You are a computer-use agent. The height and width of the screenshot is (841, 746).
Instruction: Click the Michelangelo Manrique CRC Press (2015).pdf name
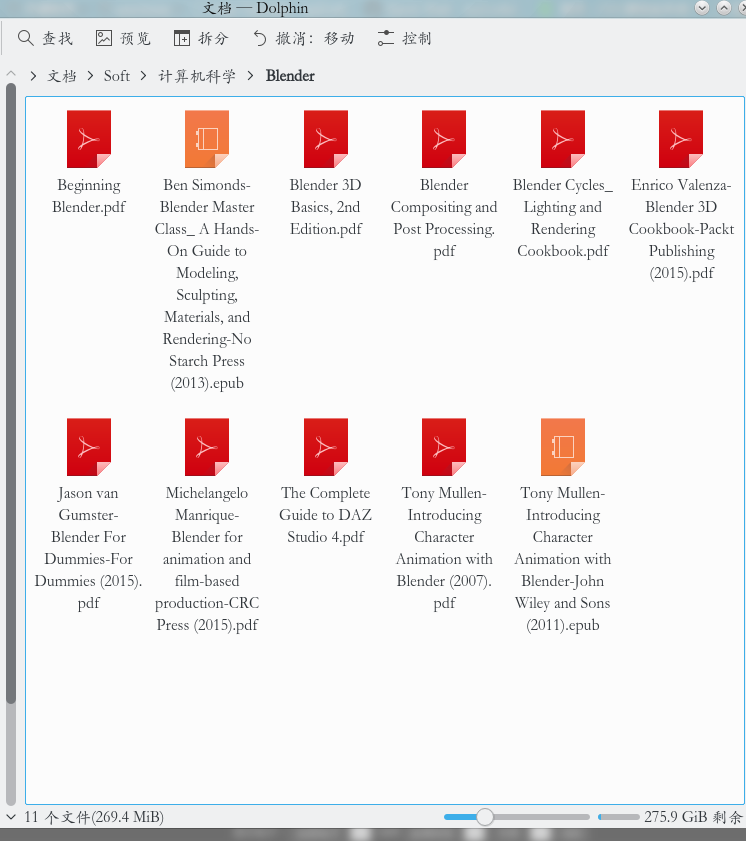tap(207, 559)
